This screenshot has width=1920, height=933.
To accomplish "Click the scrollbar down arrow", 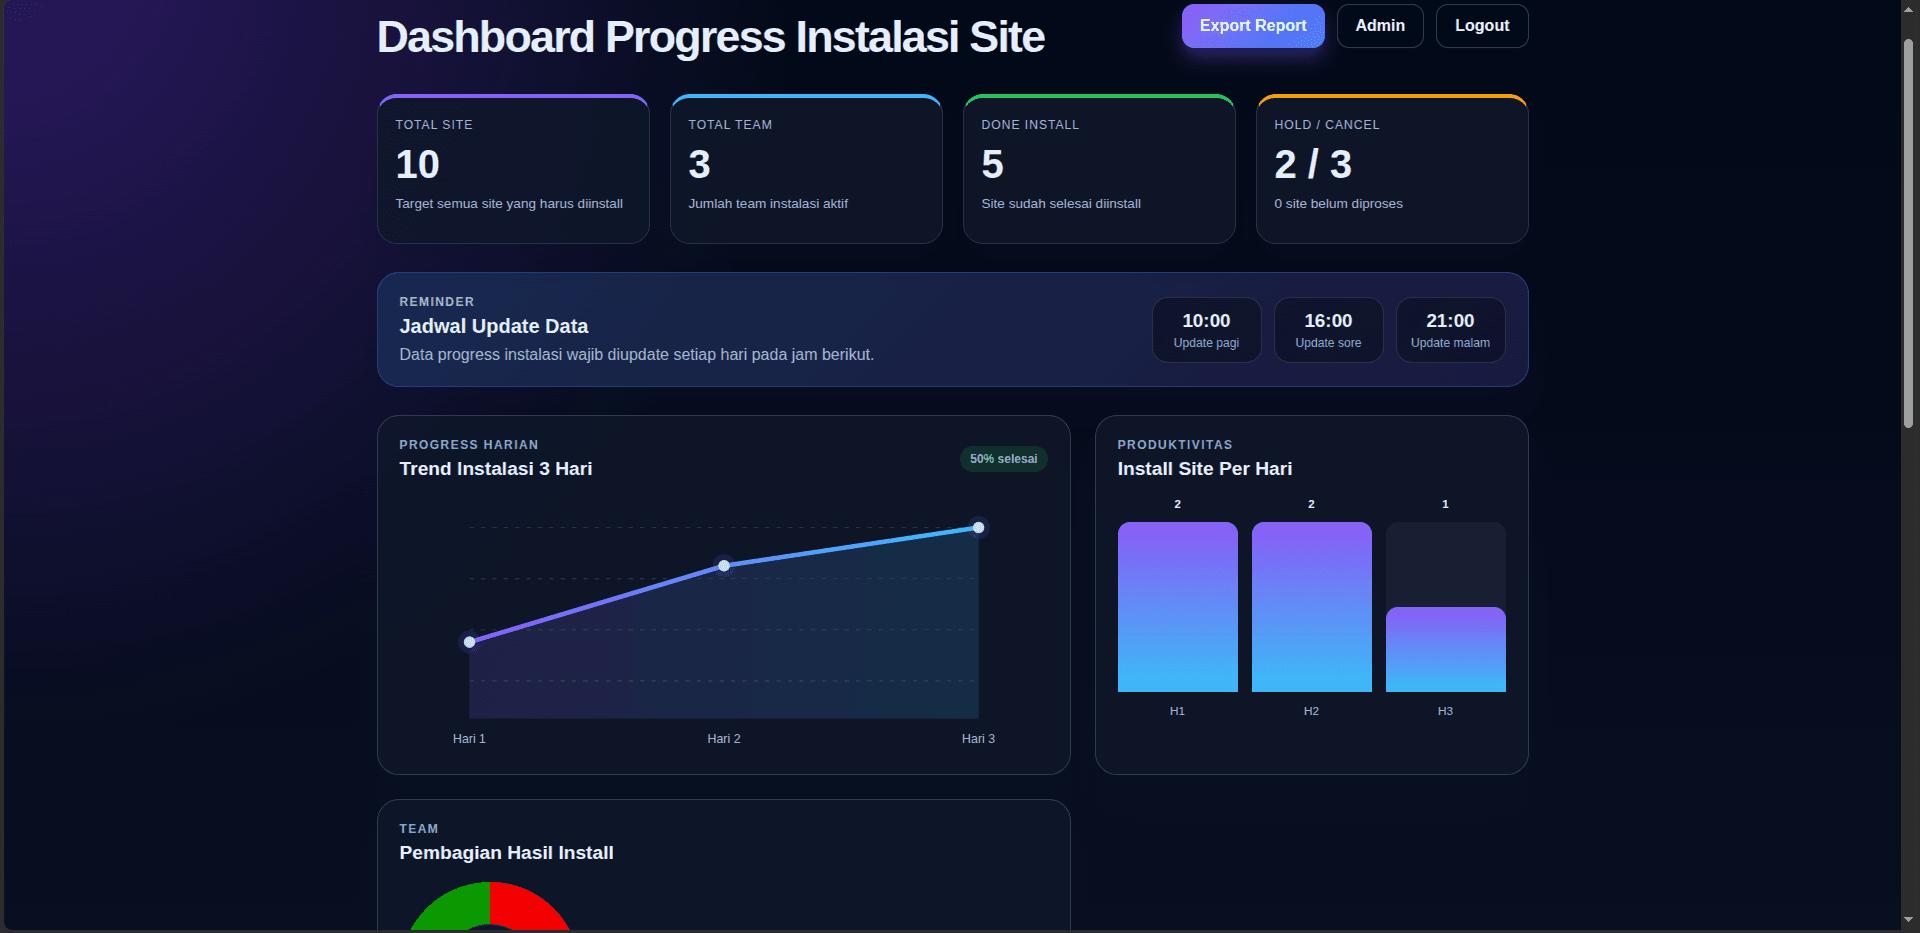I will coord(1909,919).
